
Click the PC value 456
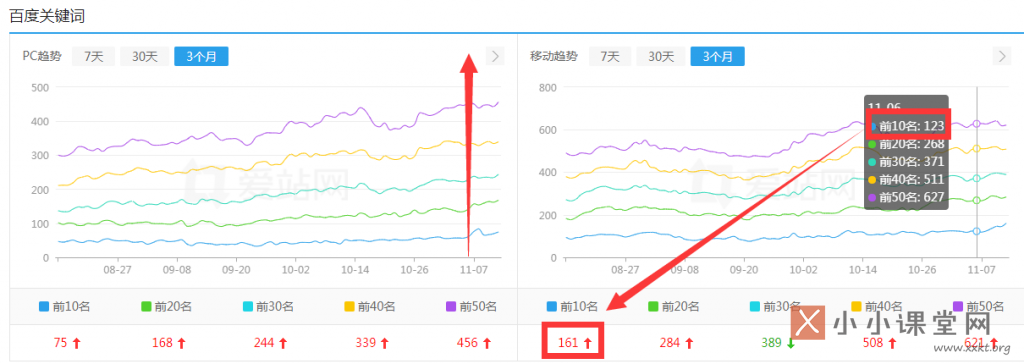(468, 342)
